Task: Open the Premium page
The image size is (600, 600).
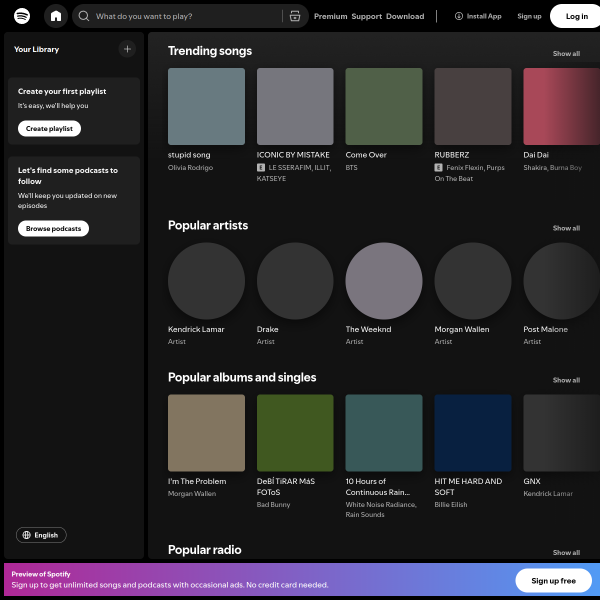Action: tap(331, 16)
